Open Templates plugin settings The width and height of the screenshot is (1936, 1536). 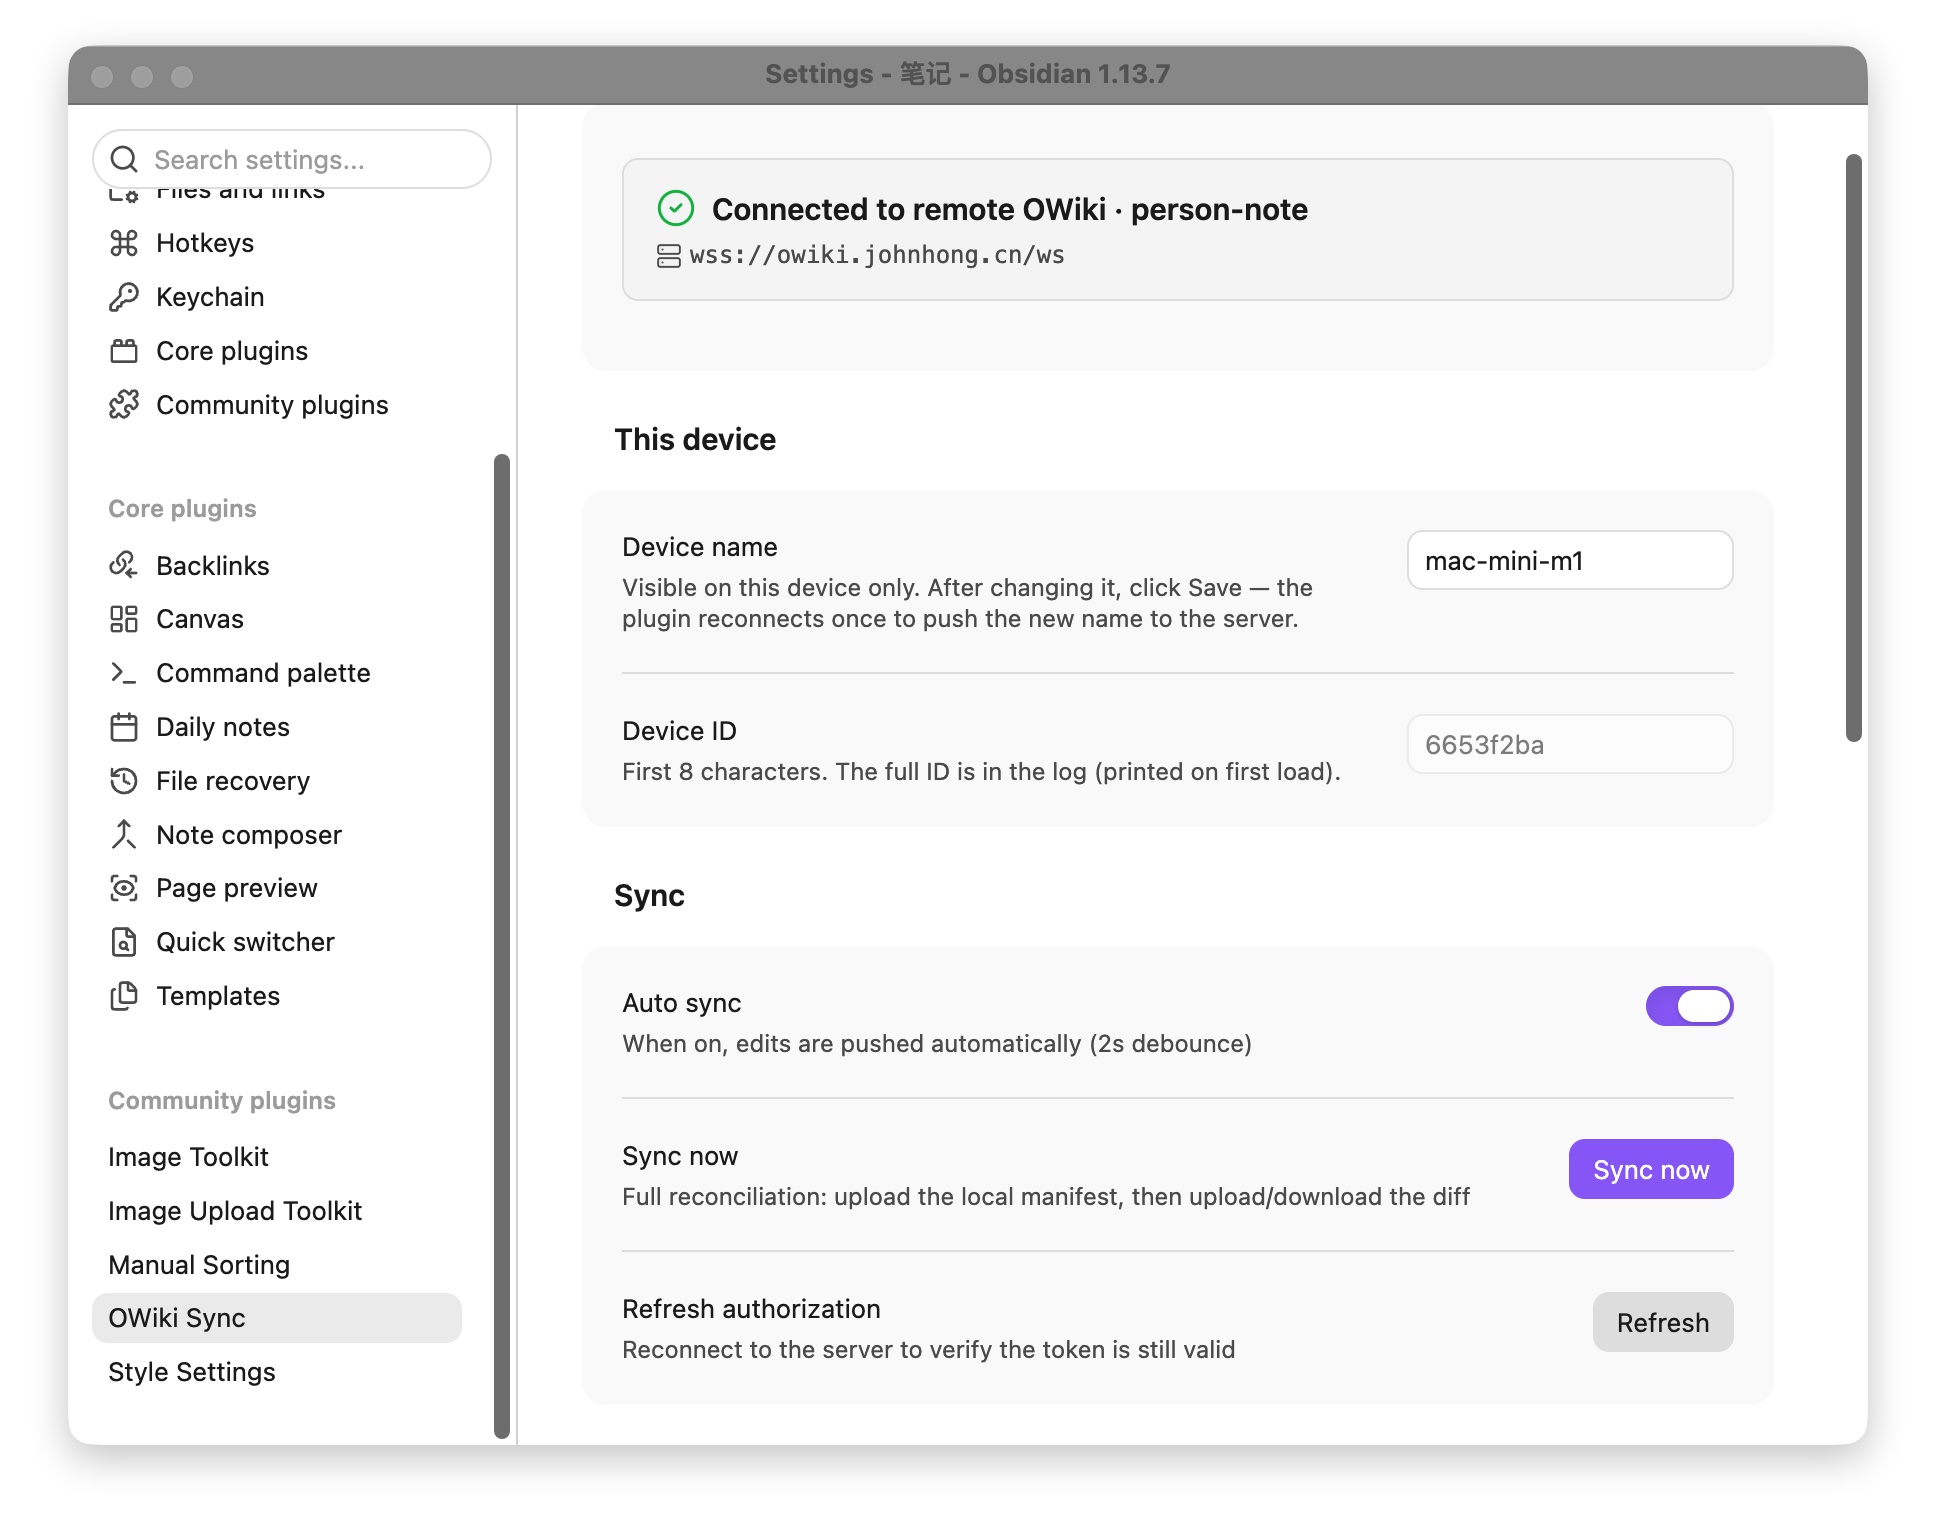[277, 996]
